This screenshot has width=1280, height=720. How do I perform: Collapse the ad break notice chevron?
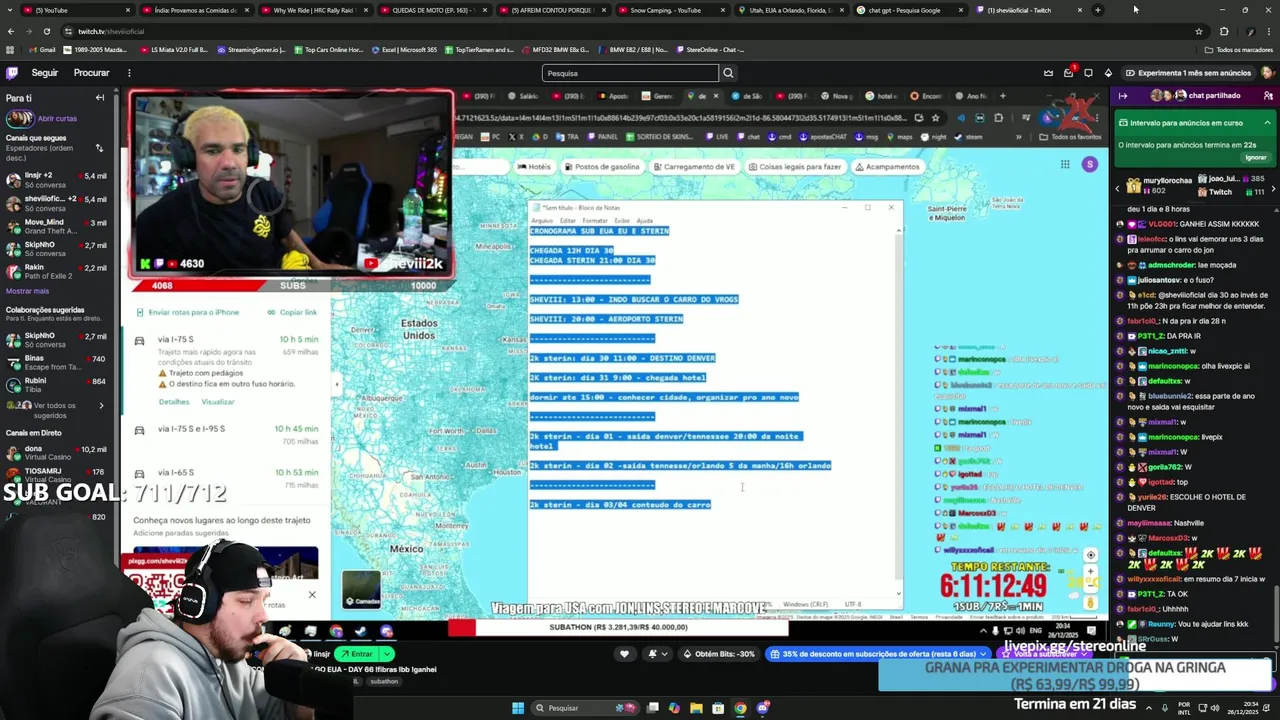(1267, 123)
